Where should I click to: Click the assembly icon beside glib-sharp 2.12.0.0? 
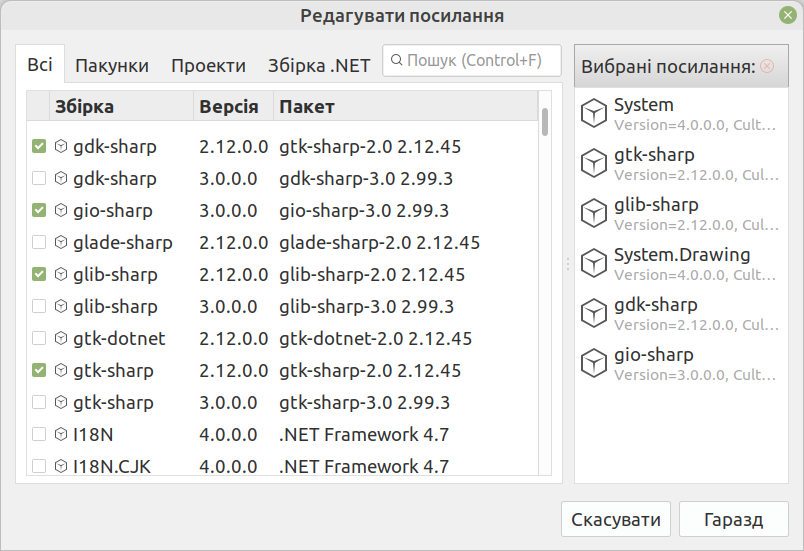click(x=61, y=274)
